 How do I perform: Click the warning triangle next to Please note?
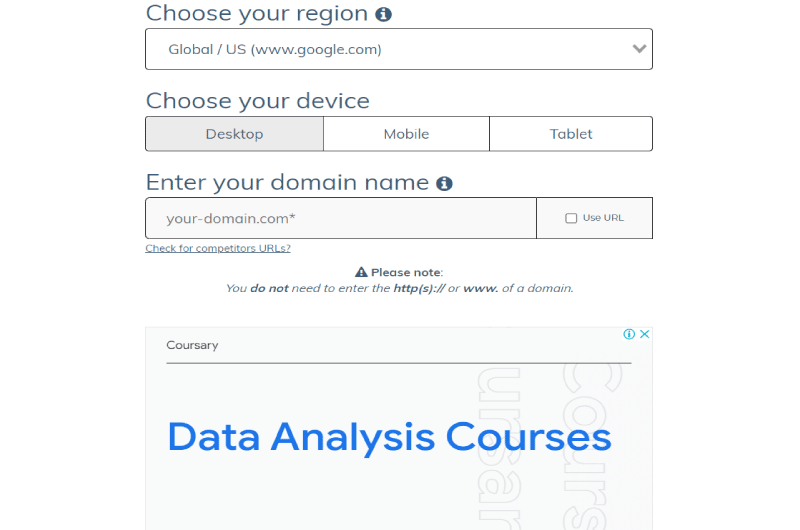click(361, 272)
